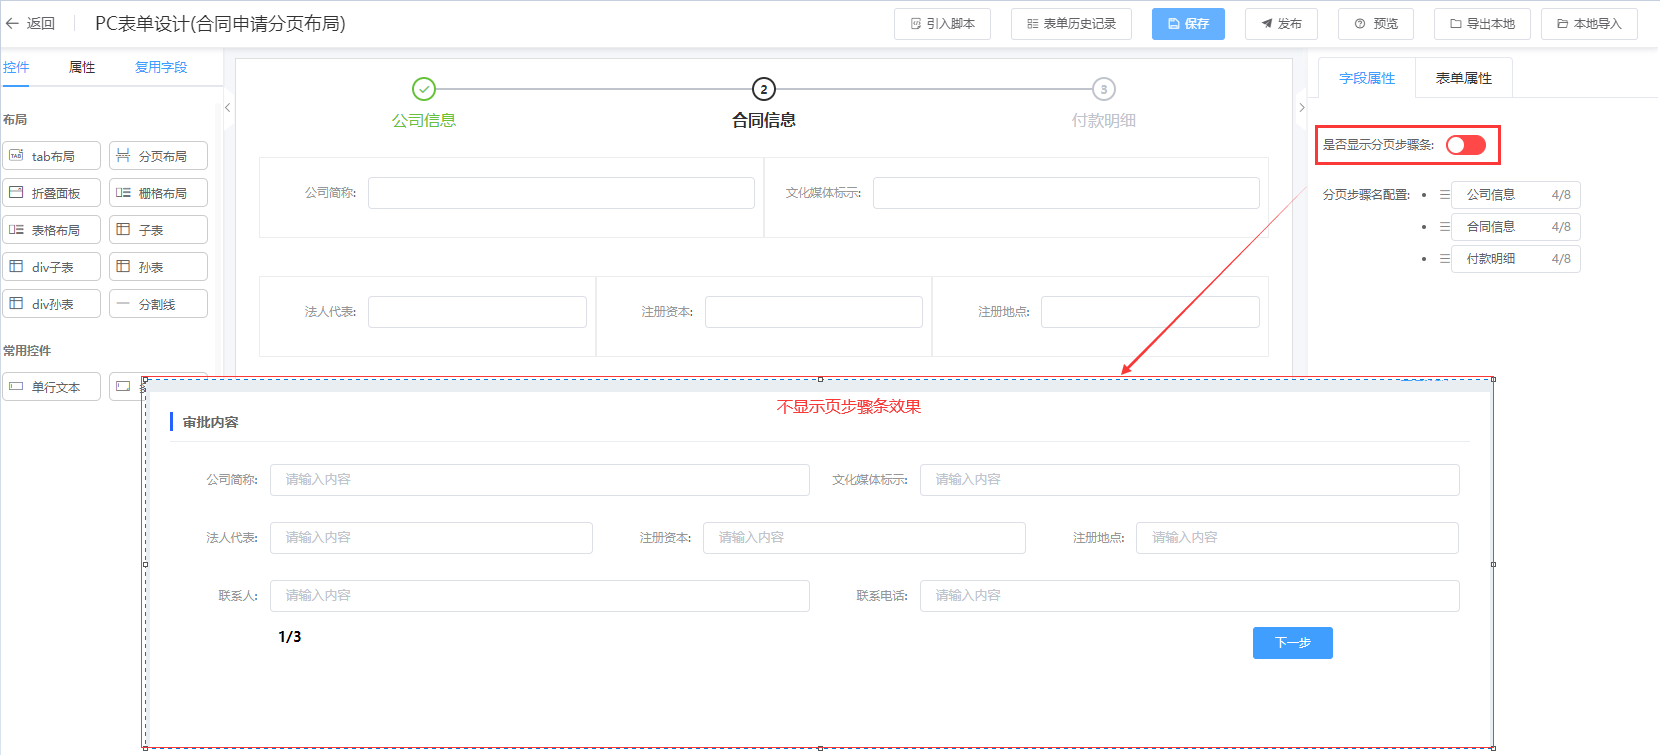Select the 表单属性 tab

point(1464,78)
